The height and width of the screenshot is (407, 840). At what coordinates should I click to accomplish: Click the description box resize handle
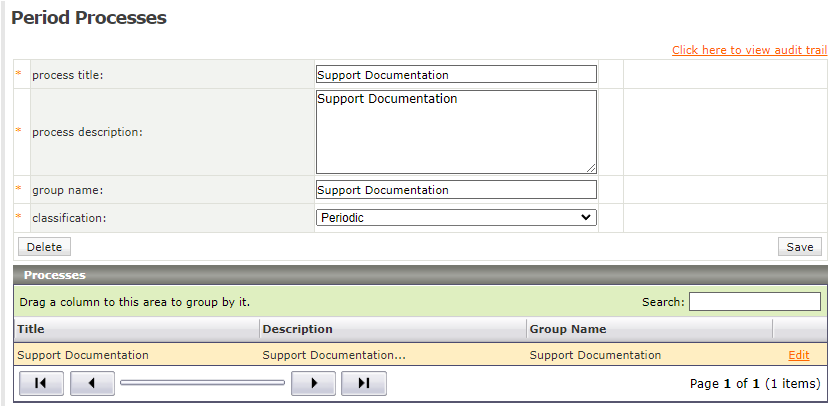pos(591,168)
